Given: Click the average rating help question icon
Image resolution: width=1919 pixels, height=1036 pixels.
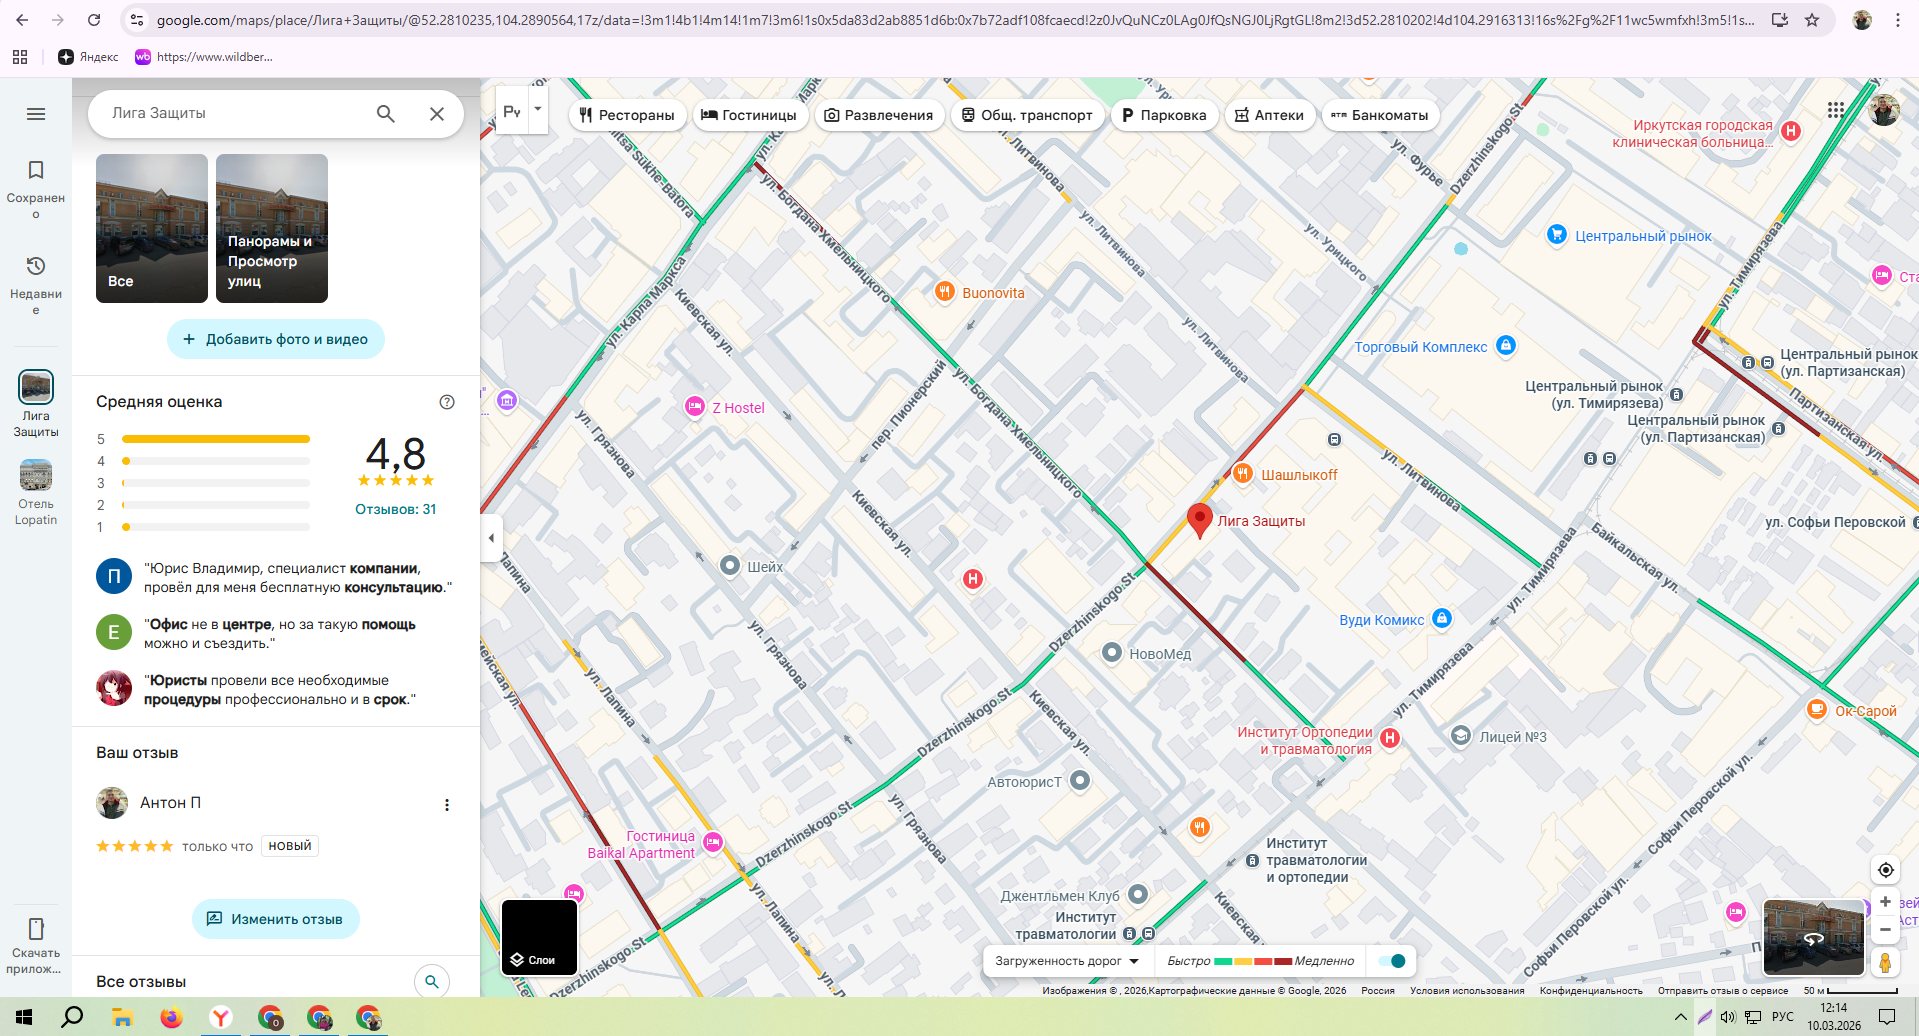Looking at the screenshot, I should tap(447, 402).
